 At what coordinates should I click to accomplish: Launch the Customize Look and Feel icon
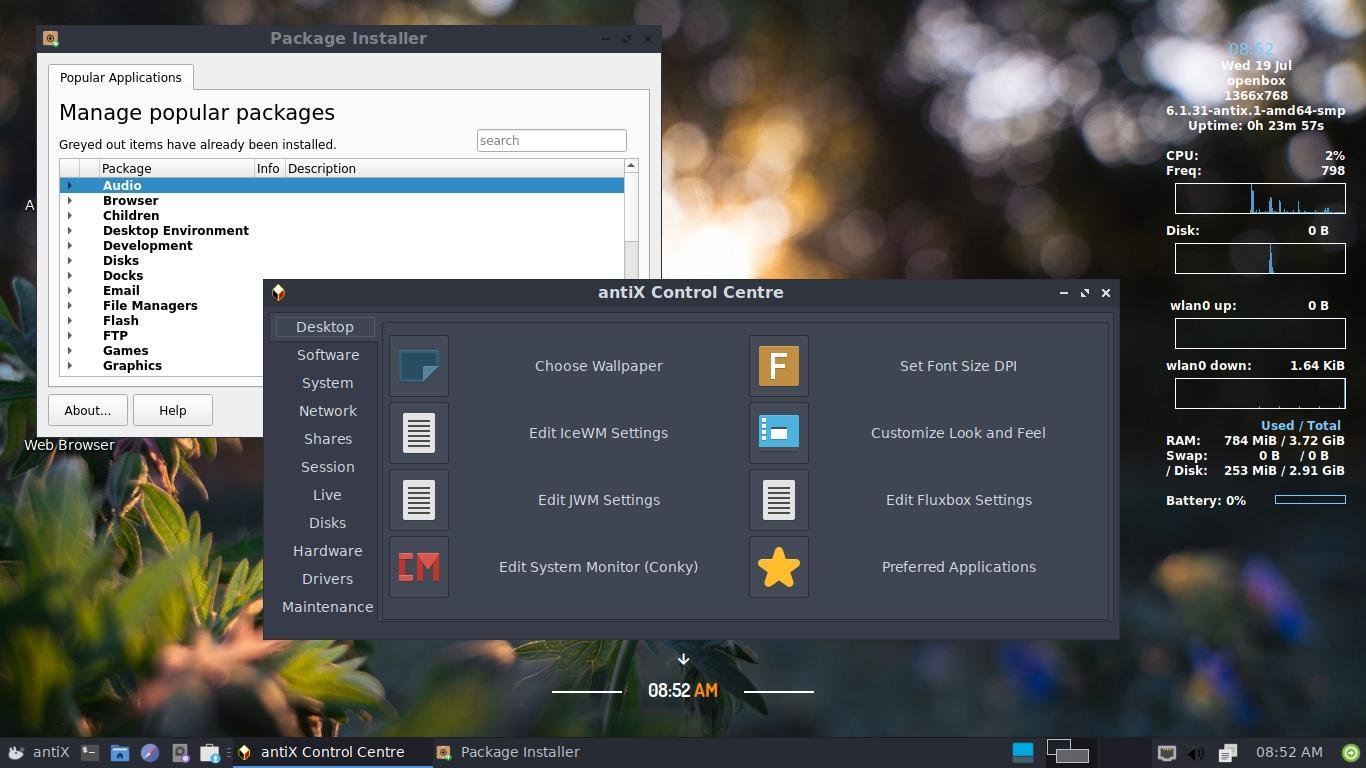pyautogui.click(x=779, y=433)
